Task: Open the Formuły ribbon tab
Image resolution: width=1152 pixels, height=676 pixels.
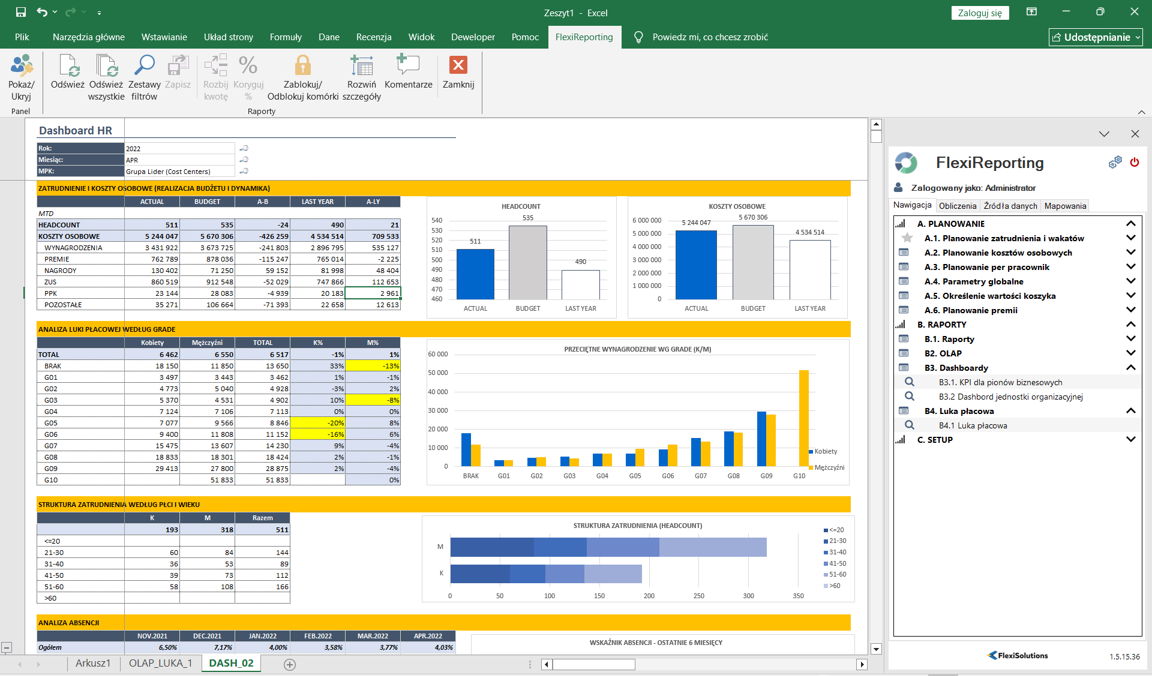Action: click(x=285, y=37)
